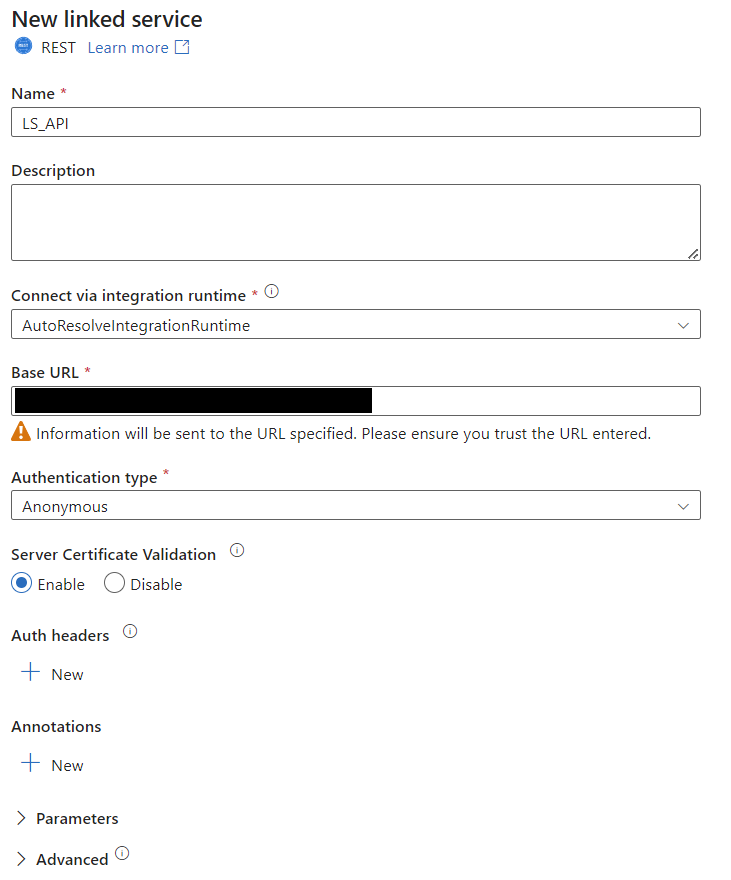Click the info icon next to integration runtime
This screenshot has width=731, height=880.
point(272,291)
